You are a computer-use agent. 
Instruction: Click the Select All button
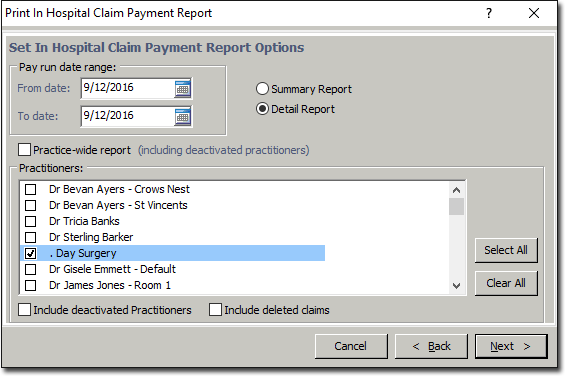pyautogui.click(x=506, y=250)
